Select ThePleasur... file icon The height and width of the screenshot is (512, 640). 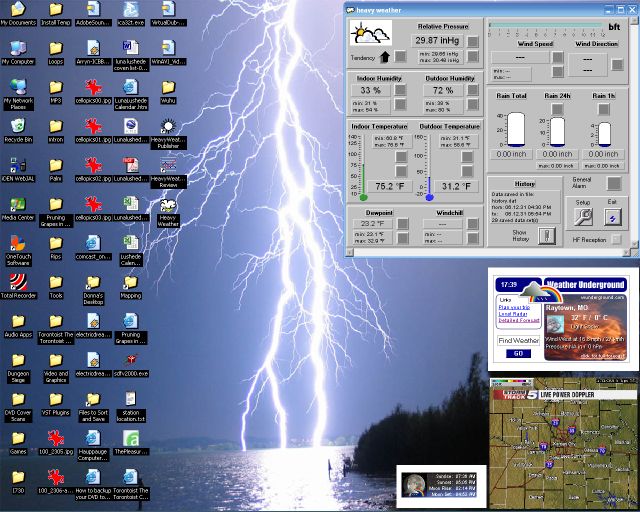coord(131,443)
